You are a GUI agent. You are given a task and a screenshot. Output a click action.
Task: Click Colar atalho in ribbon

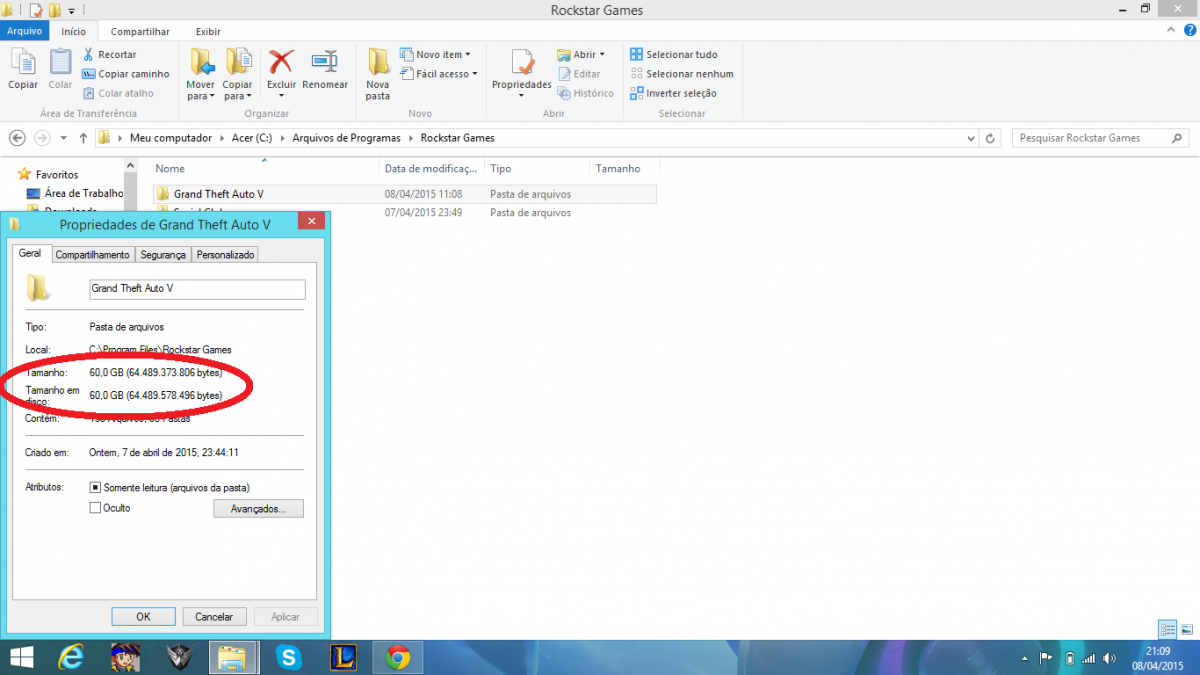(x=118, y=93)
